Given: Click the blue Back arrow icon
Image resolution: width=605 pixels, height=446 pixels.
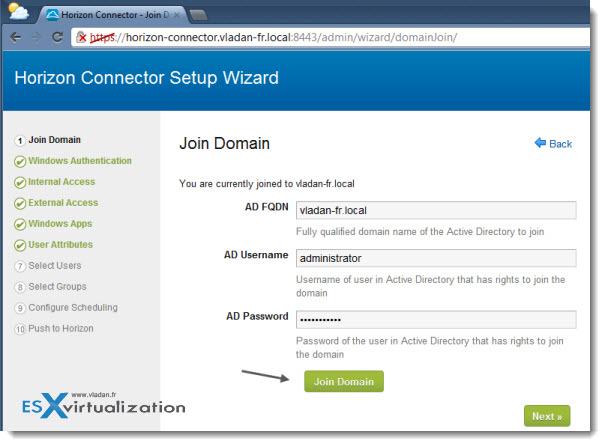Looking at the screenshot, I should pyautogui.click(x=540, y=143).
